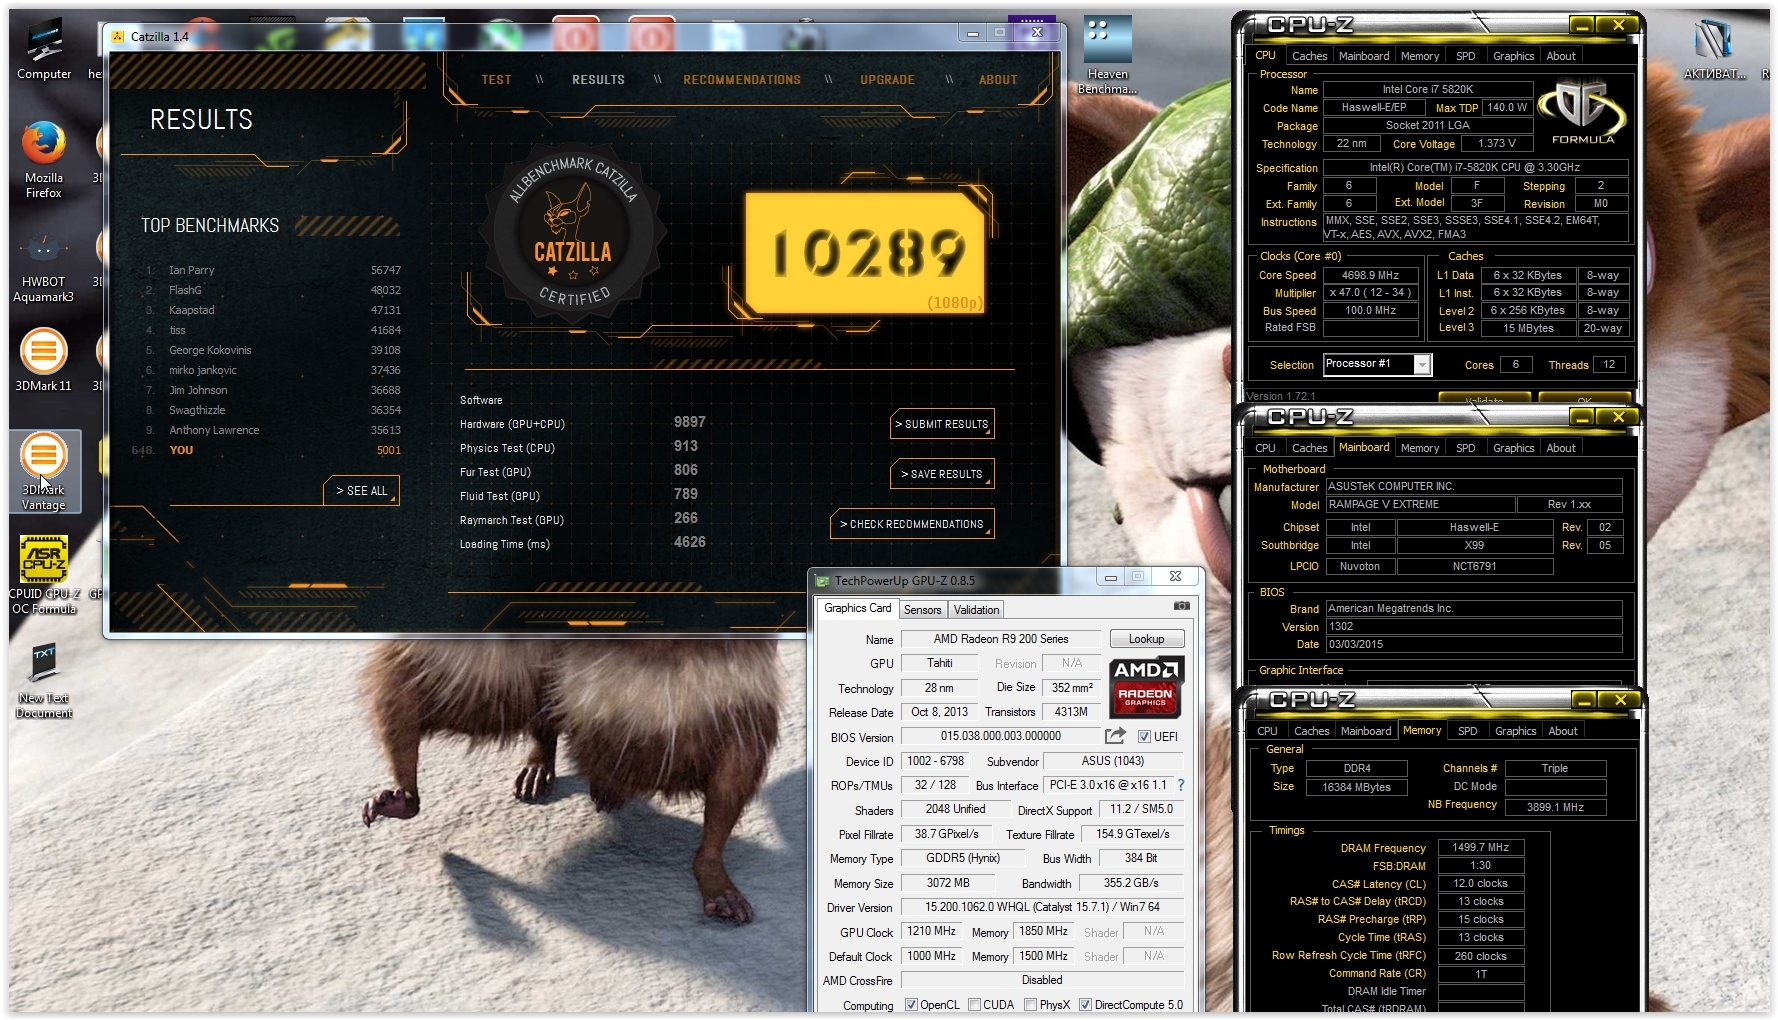Click the OC Formula logo in CPU-Z
The width and height of the screenshot is (1778, 1020).
coord(1582,112)
